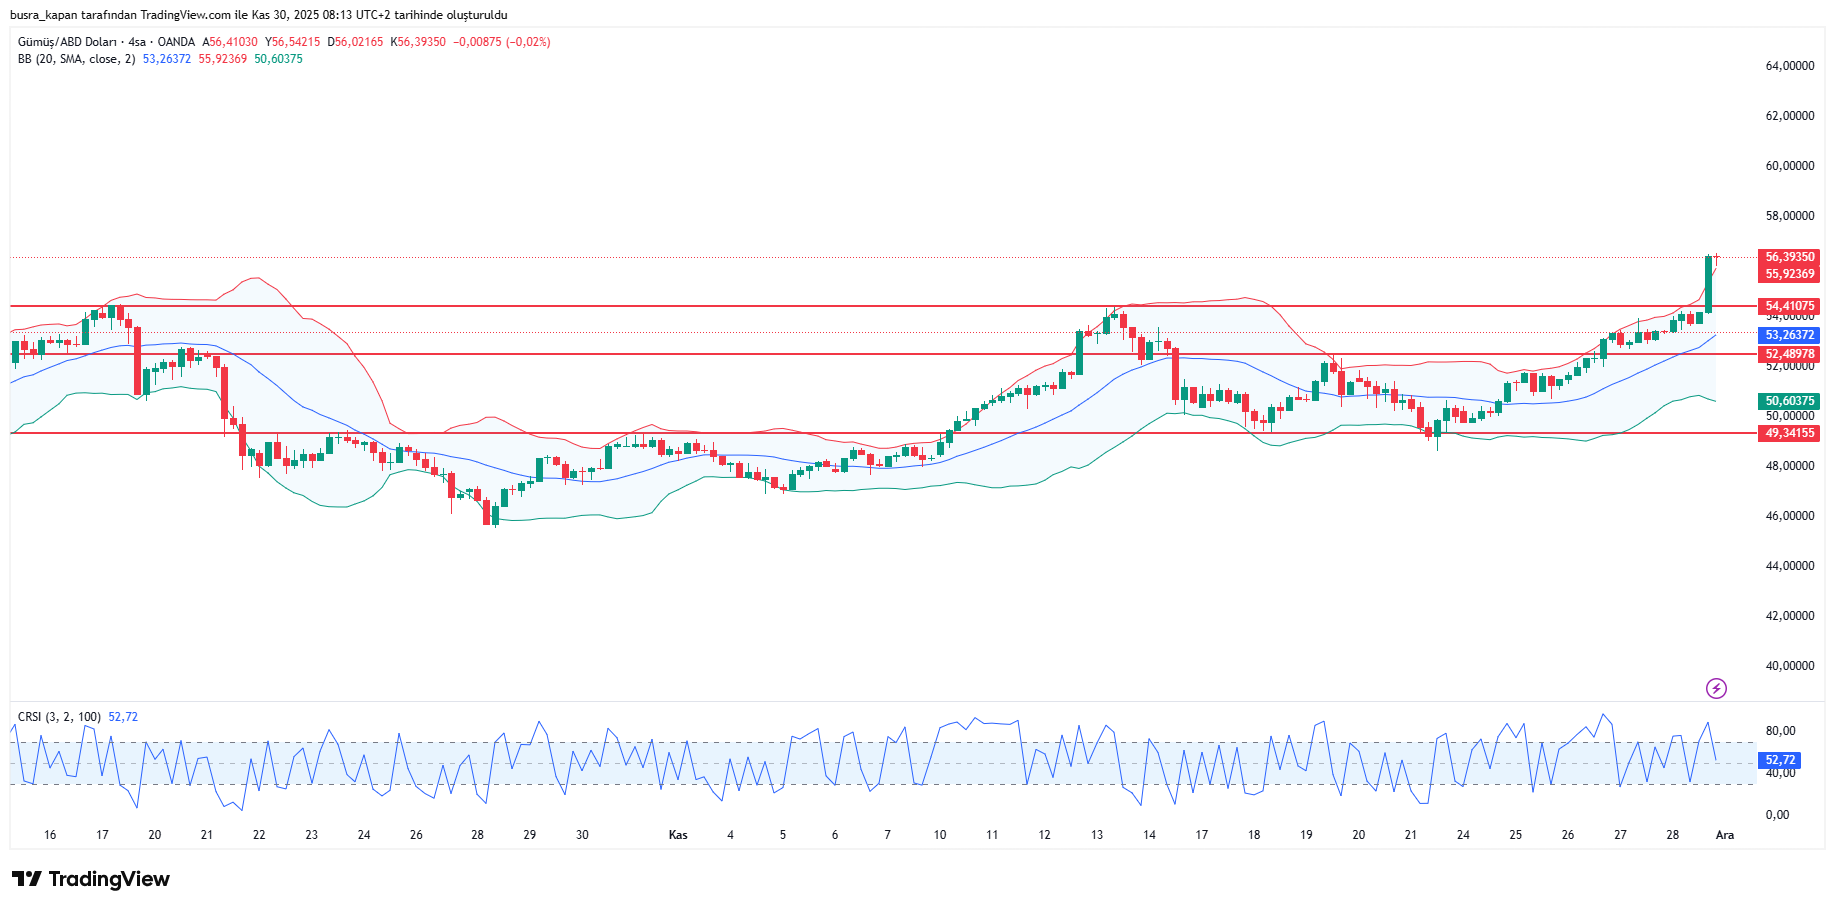The height and width of the screenshot is (909, 1835).
Task: Click the green 50,60375 lower band label
Action: [1789, 401]
